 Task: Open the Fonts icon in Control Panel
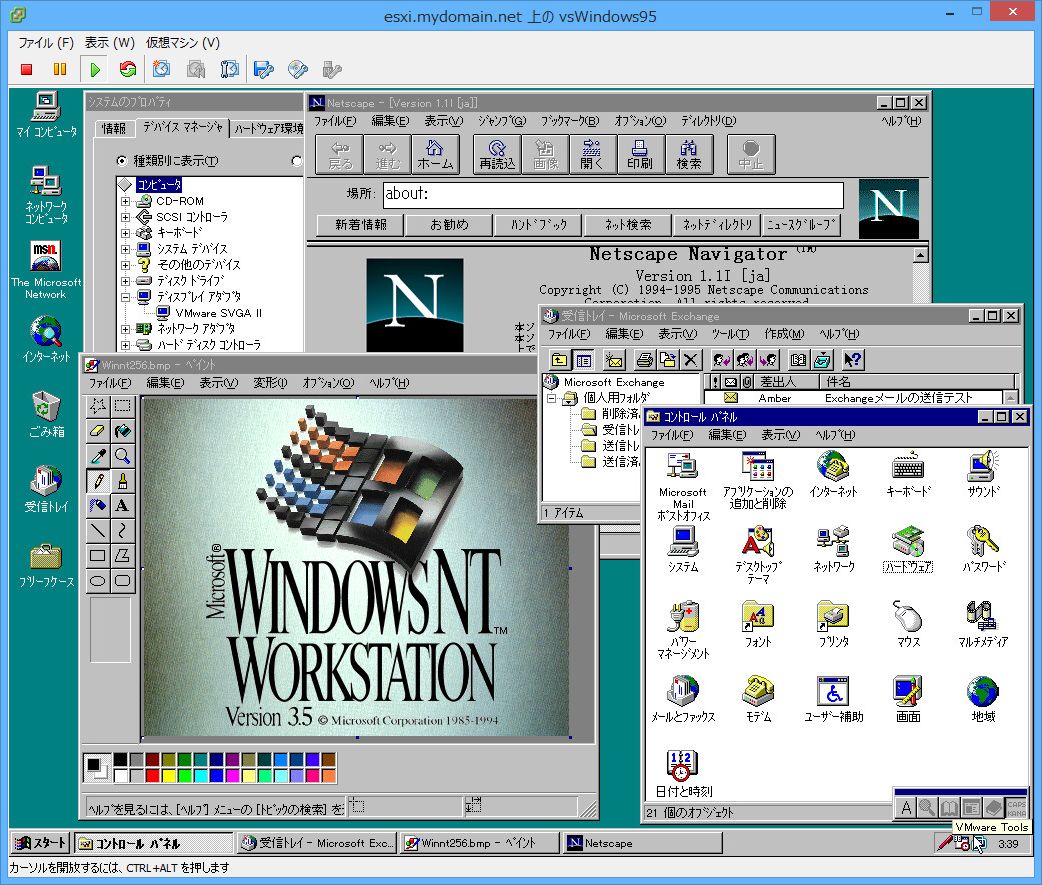click(x=758, y=624)
